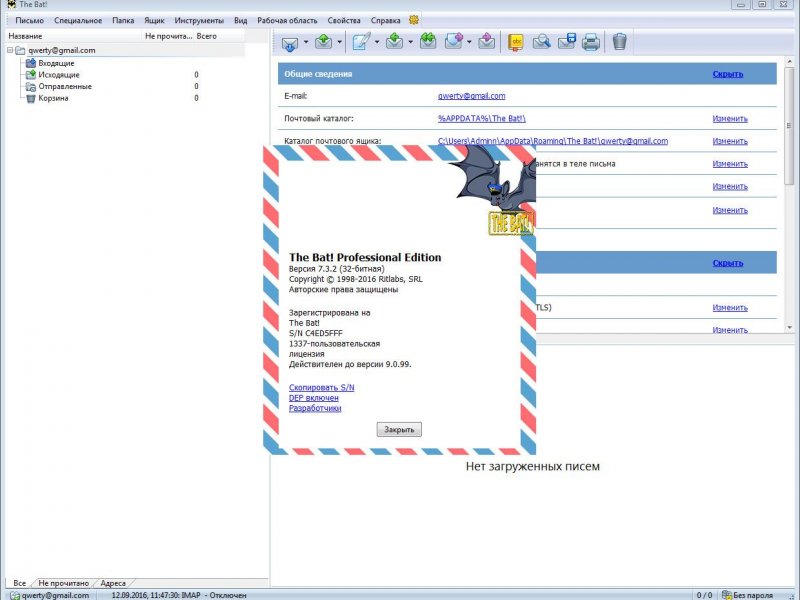
Task: Click the qwerty@gmail.com E-mail link
Action: click(471, 95)
